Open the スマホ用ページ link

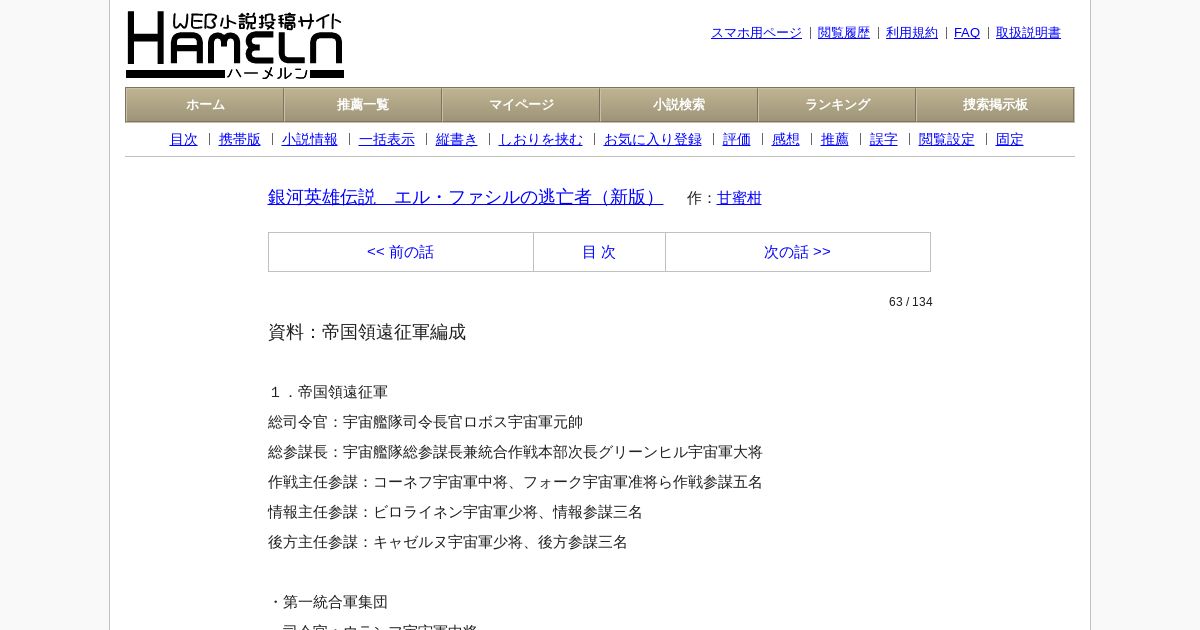pos(756,33)
